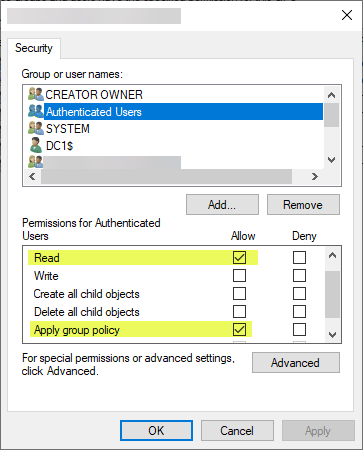Toggle Deny checkbox for Read permission
Screen dimensions: 363x450
[299, 257]
